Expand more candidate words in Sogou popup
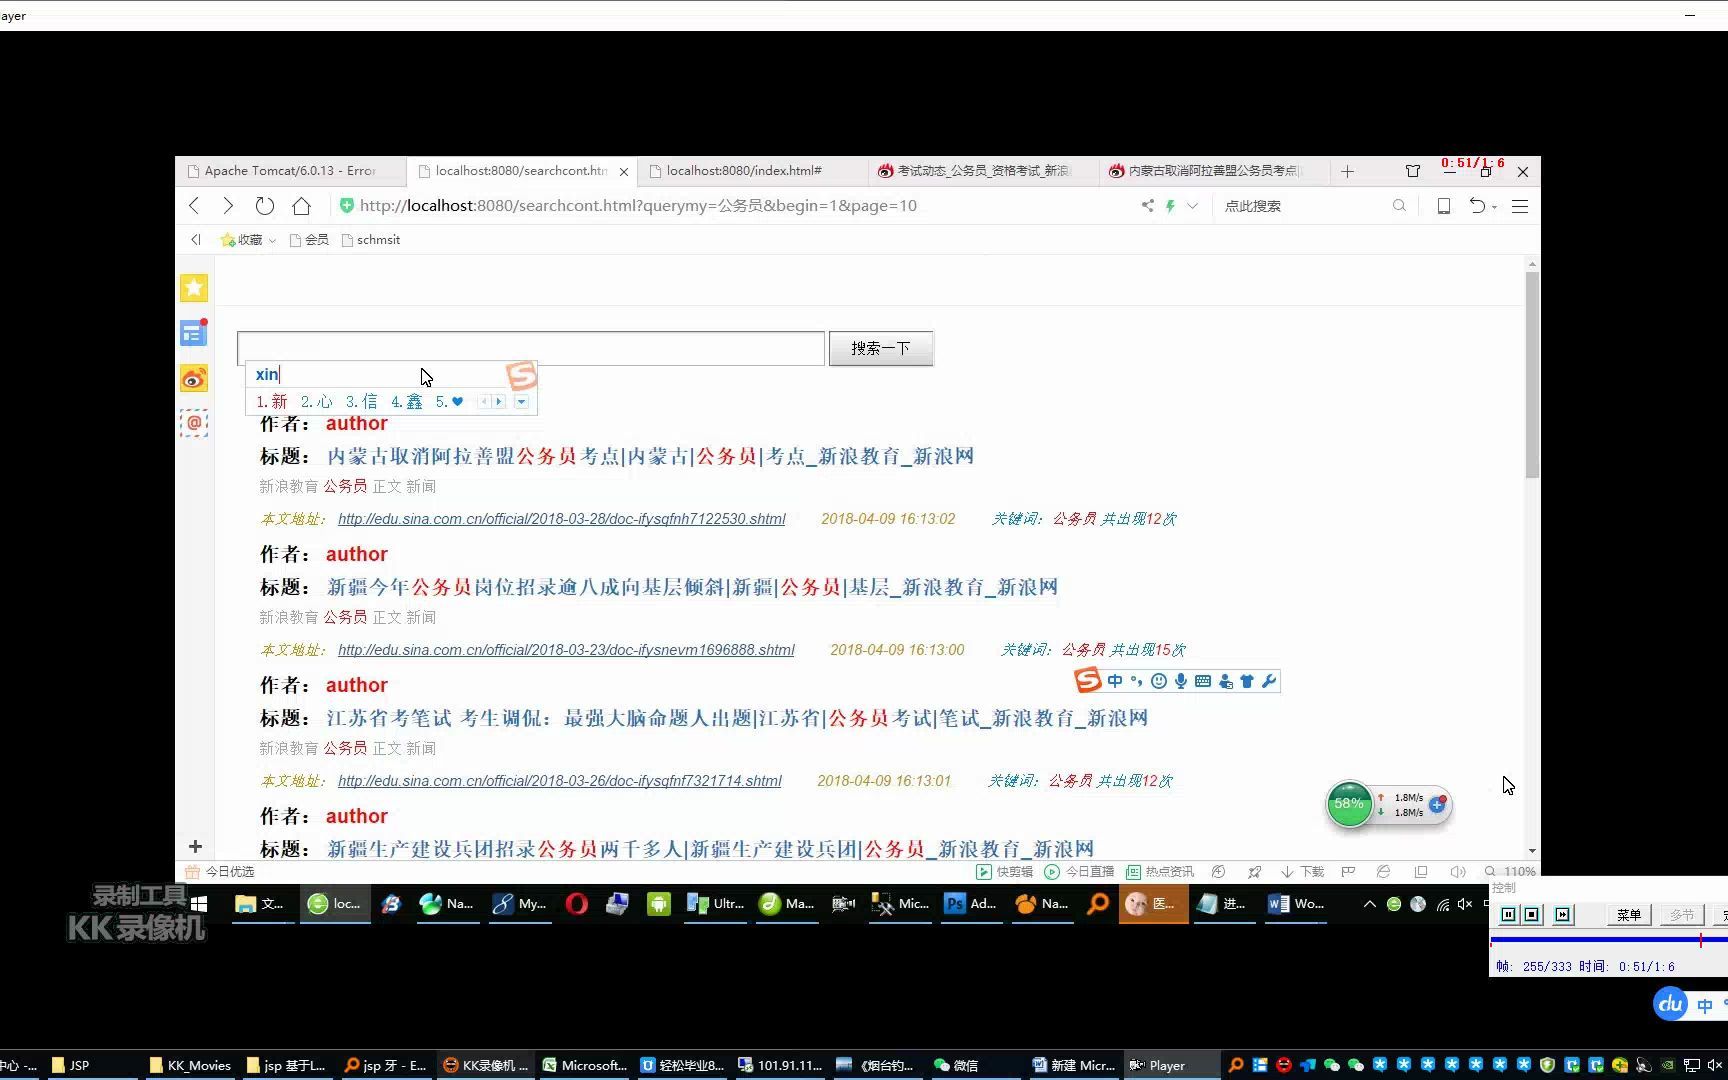This screenshot has width=1728, height=1080. pyautogui.click(x=521, y=401)
